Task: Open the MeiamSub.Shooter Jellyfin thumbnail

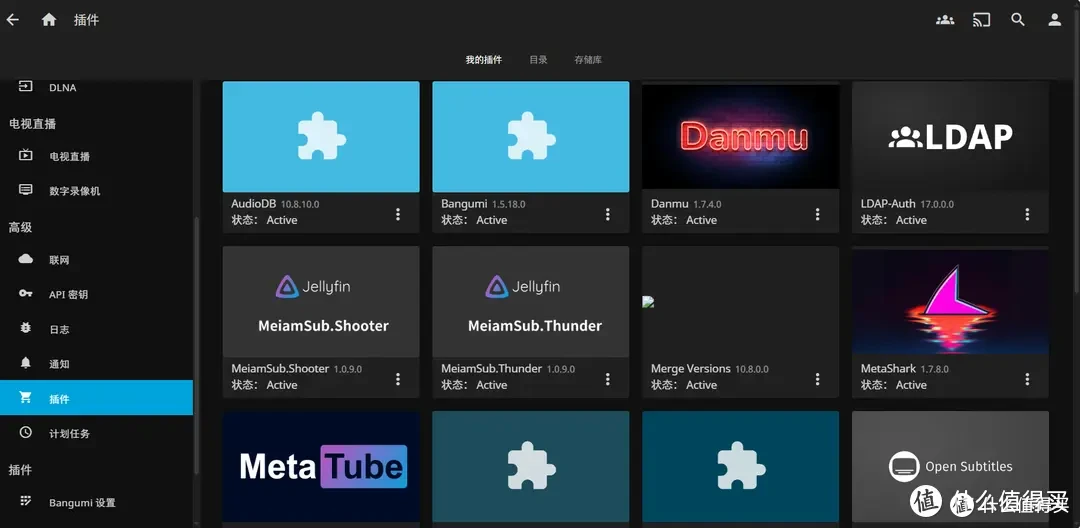Action: tap(321, 302)
